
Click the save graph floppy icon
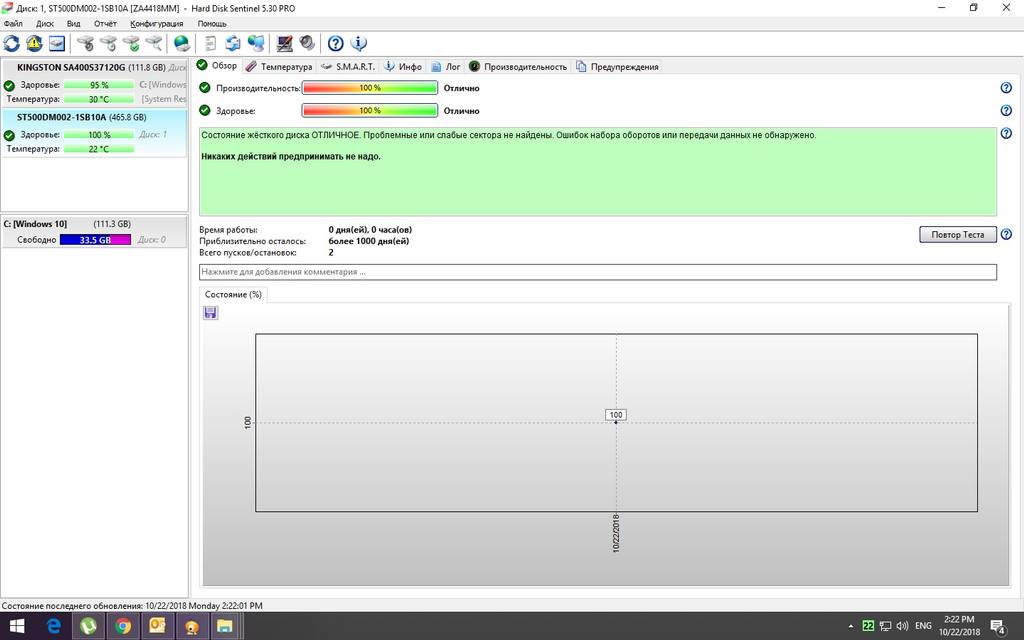(x=210, y=313)
